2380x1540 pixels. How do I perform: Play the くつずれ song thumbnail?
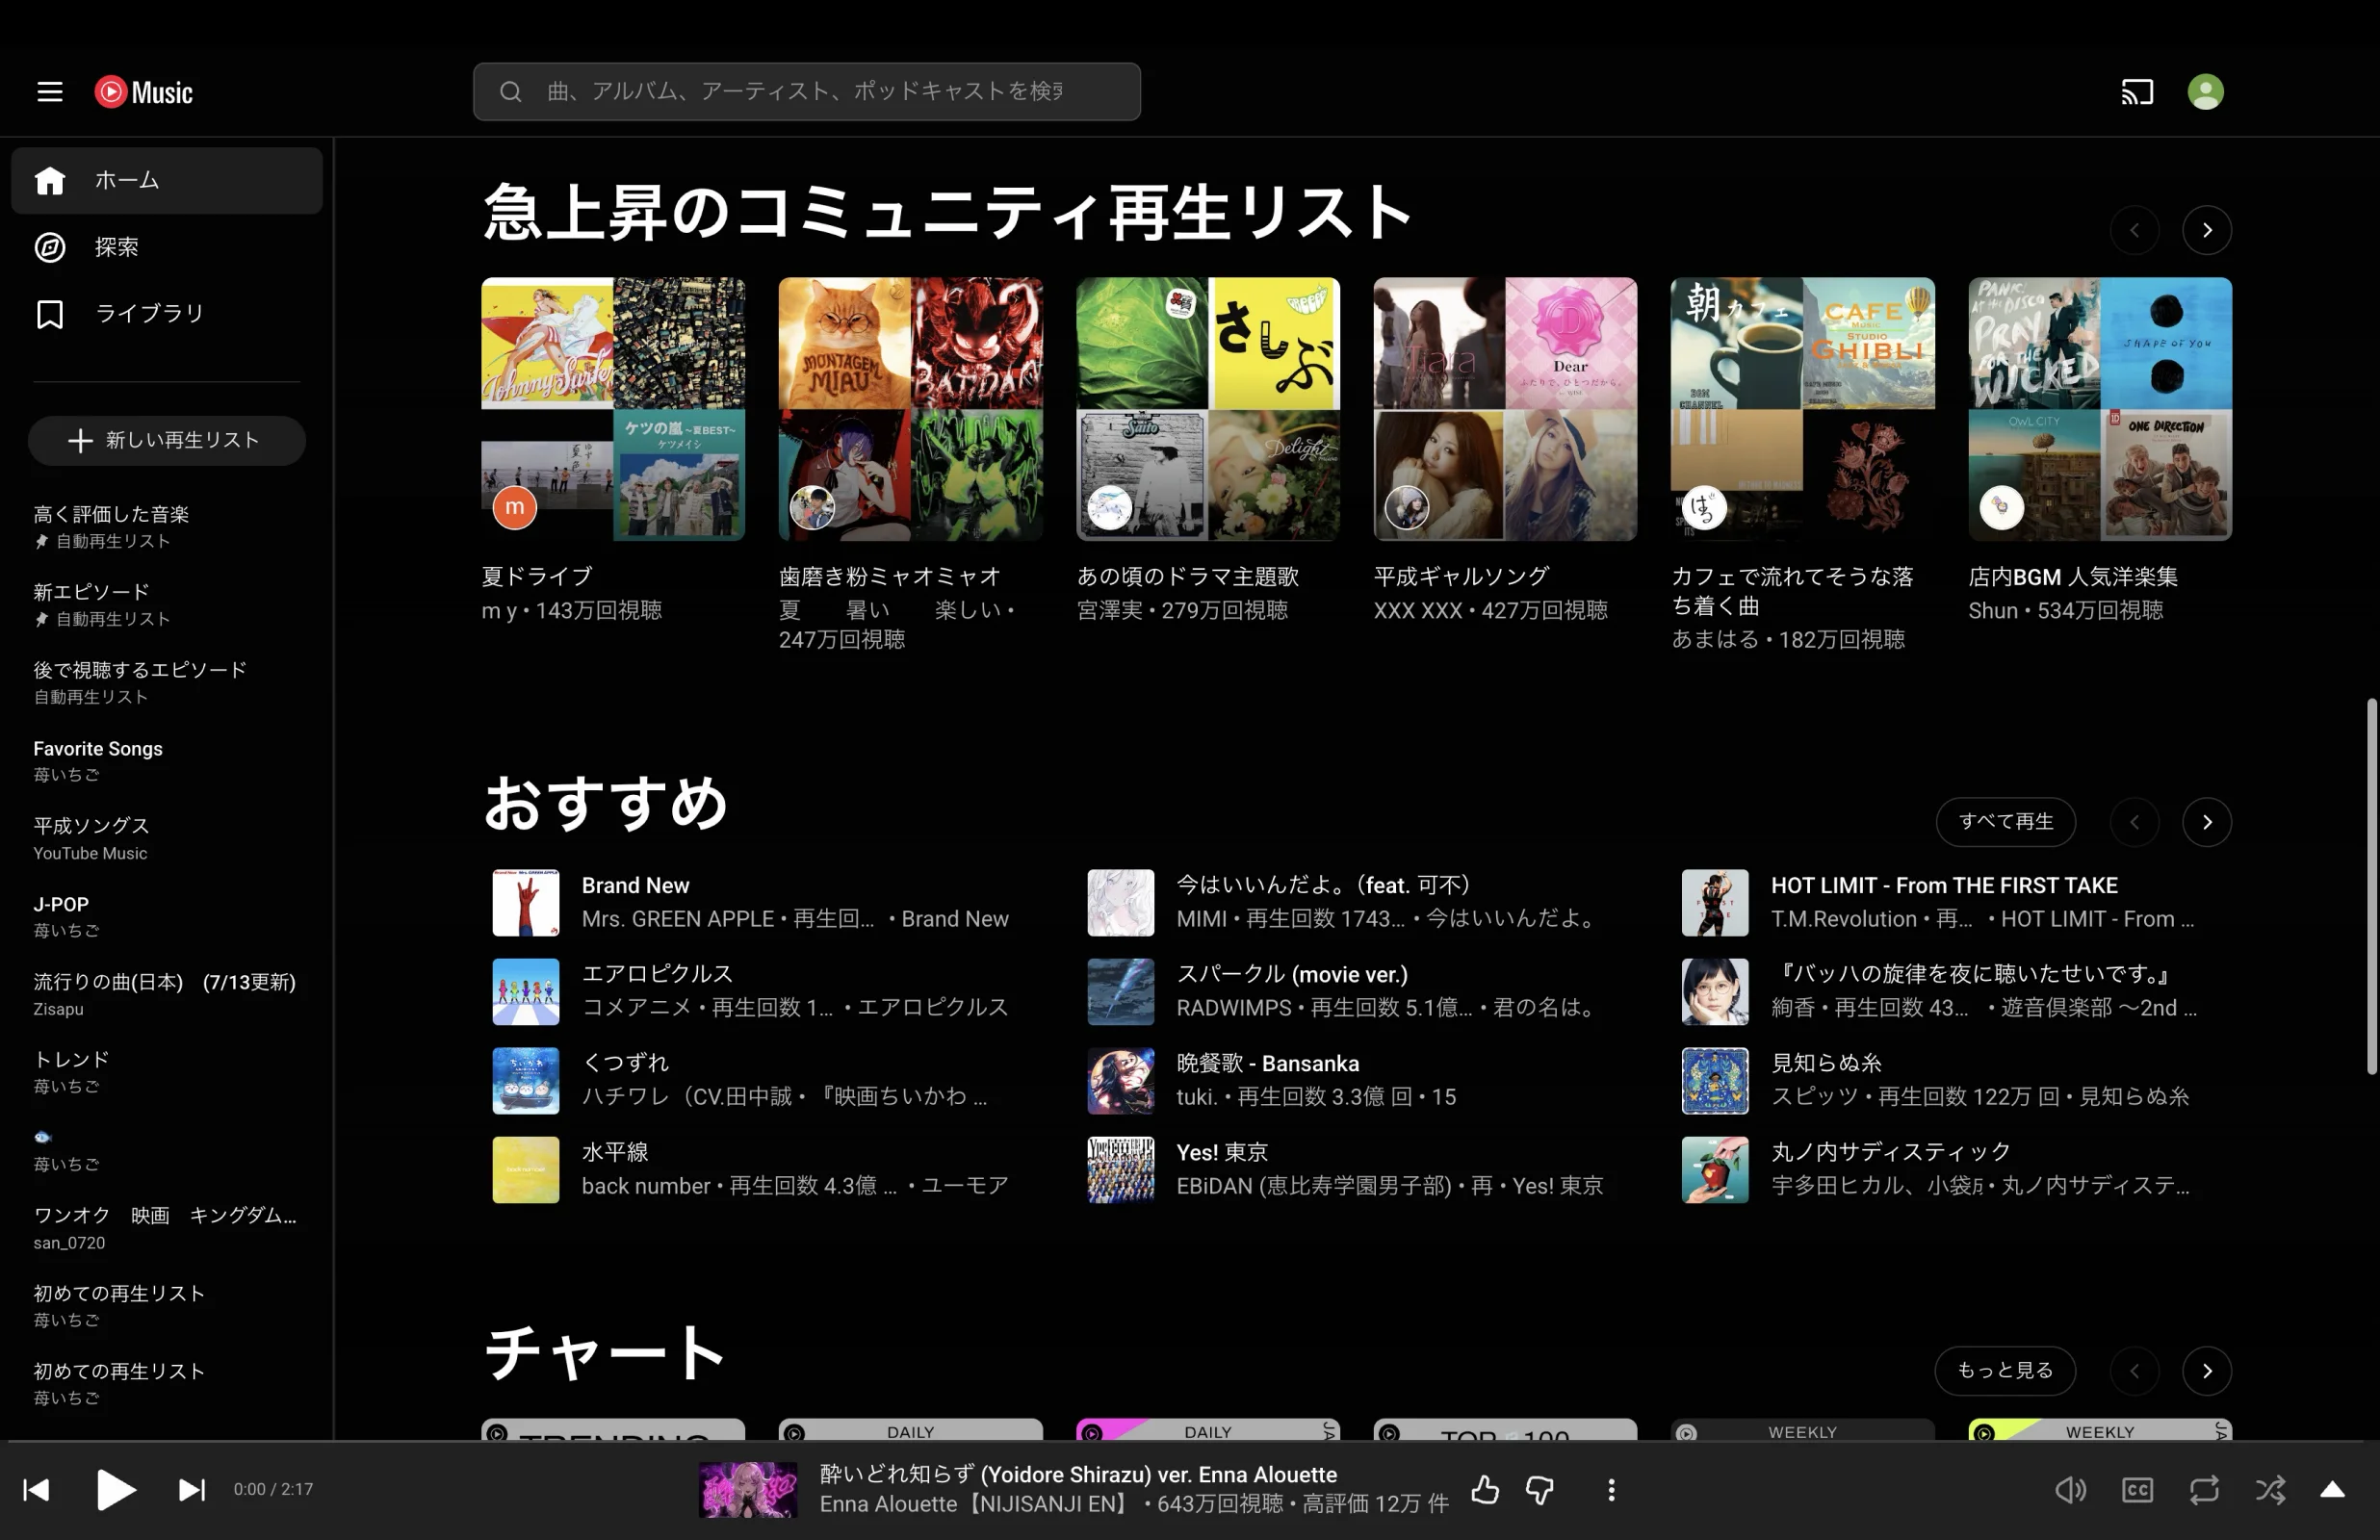tap(526, 1081)
